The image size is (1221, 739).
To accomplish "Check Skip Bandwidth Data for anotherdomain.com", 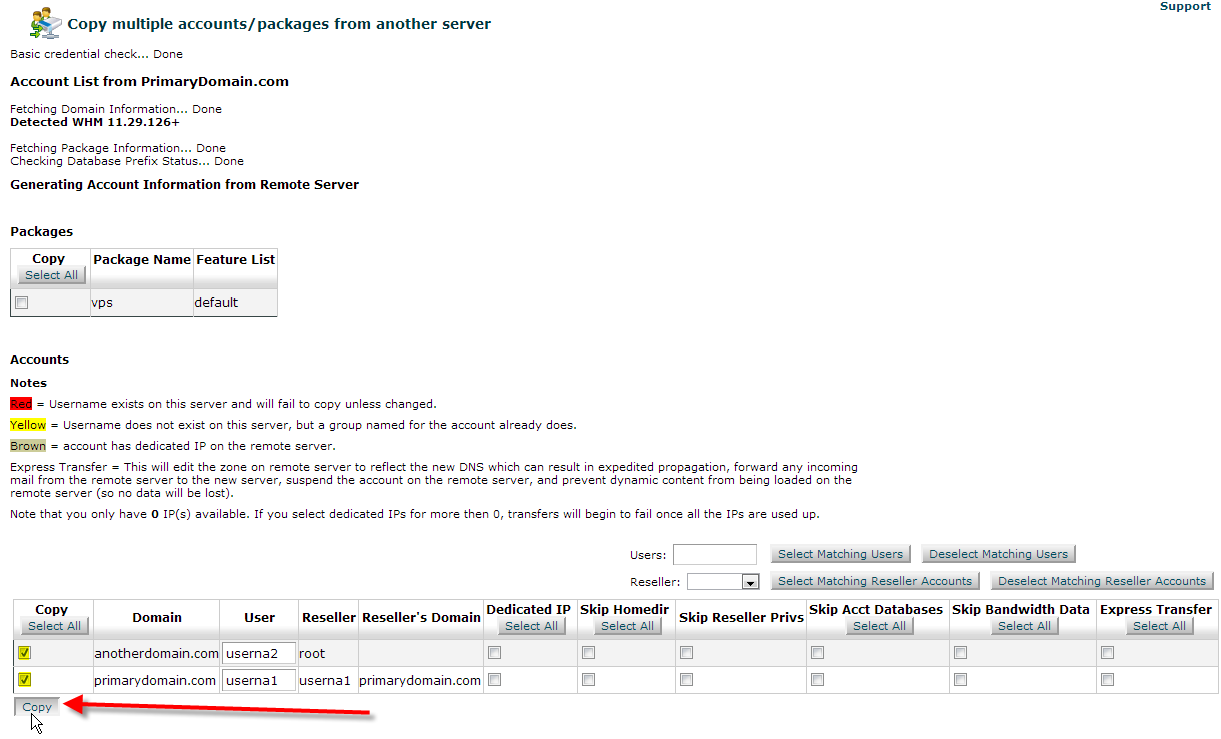I will click(961, 653).
